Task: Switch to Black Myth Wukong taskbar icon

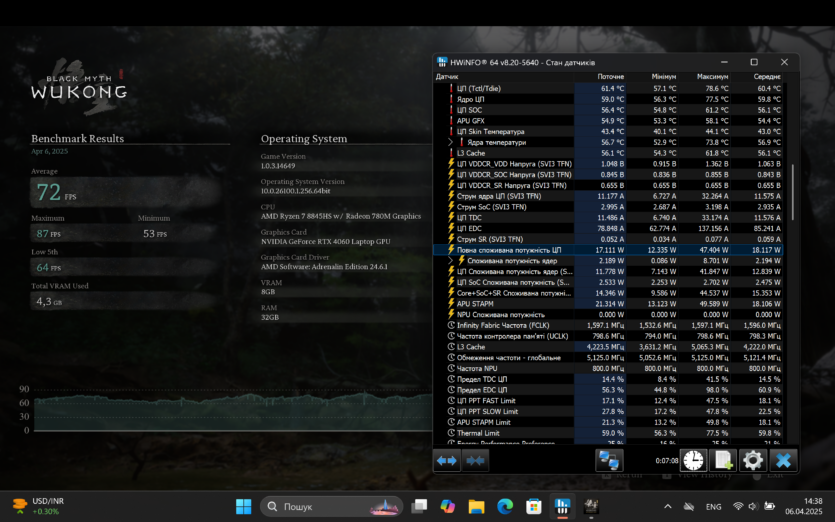Action: pyautogui.click(x=591, y=506)
